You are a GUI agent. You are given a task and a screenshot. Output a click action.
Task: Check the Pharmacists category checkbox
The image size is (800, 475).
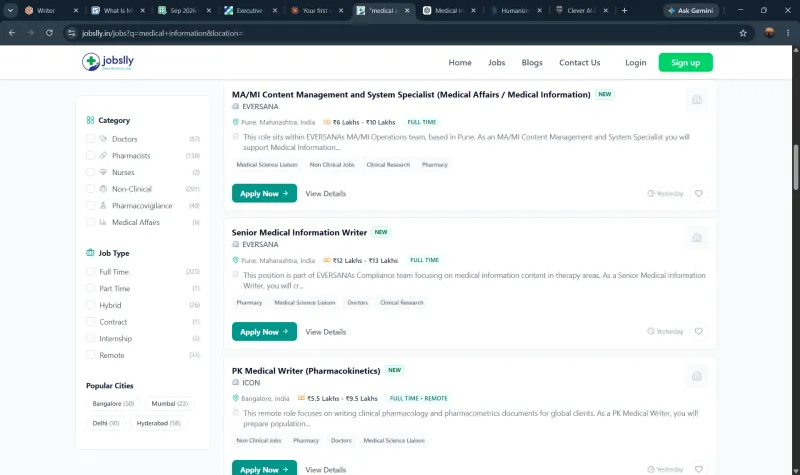tap(90, 156)
